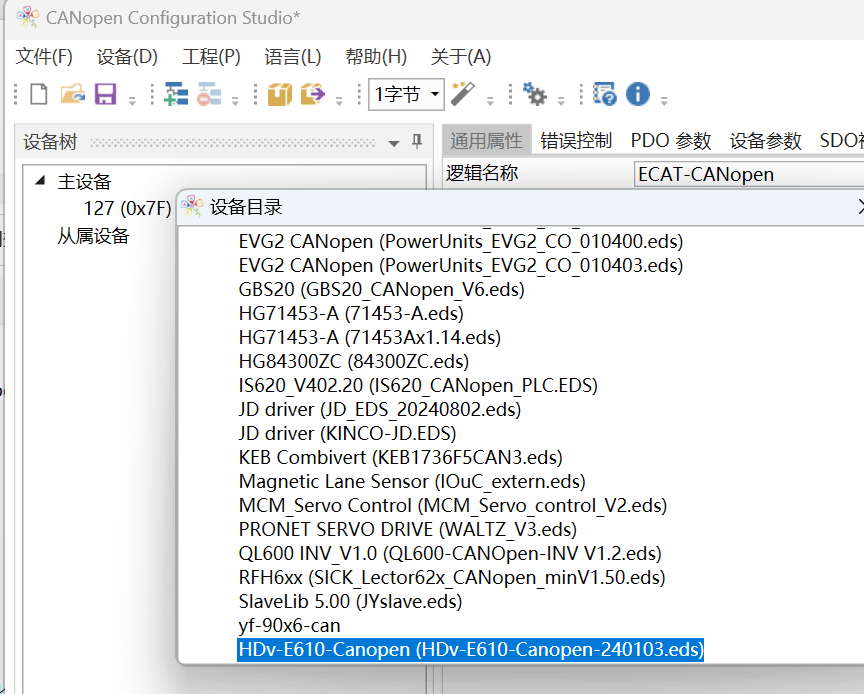This screenshot has height=694, width=864.
Task: Open the 关于(A) menu
Action: 461,57
